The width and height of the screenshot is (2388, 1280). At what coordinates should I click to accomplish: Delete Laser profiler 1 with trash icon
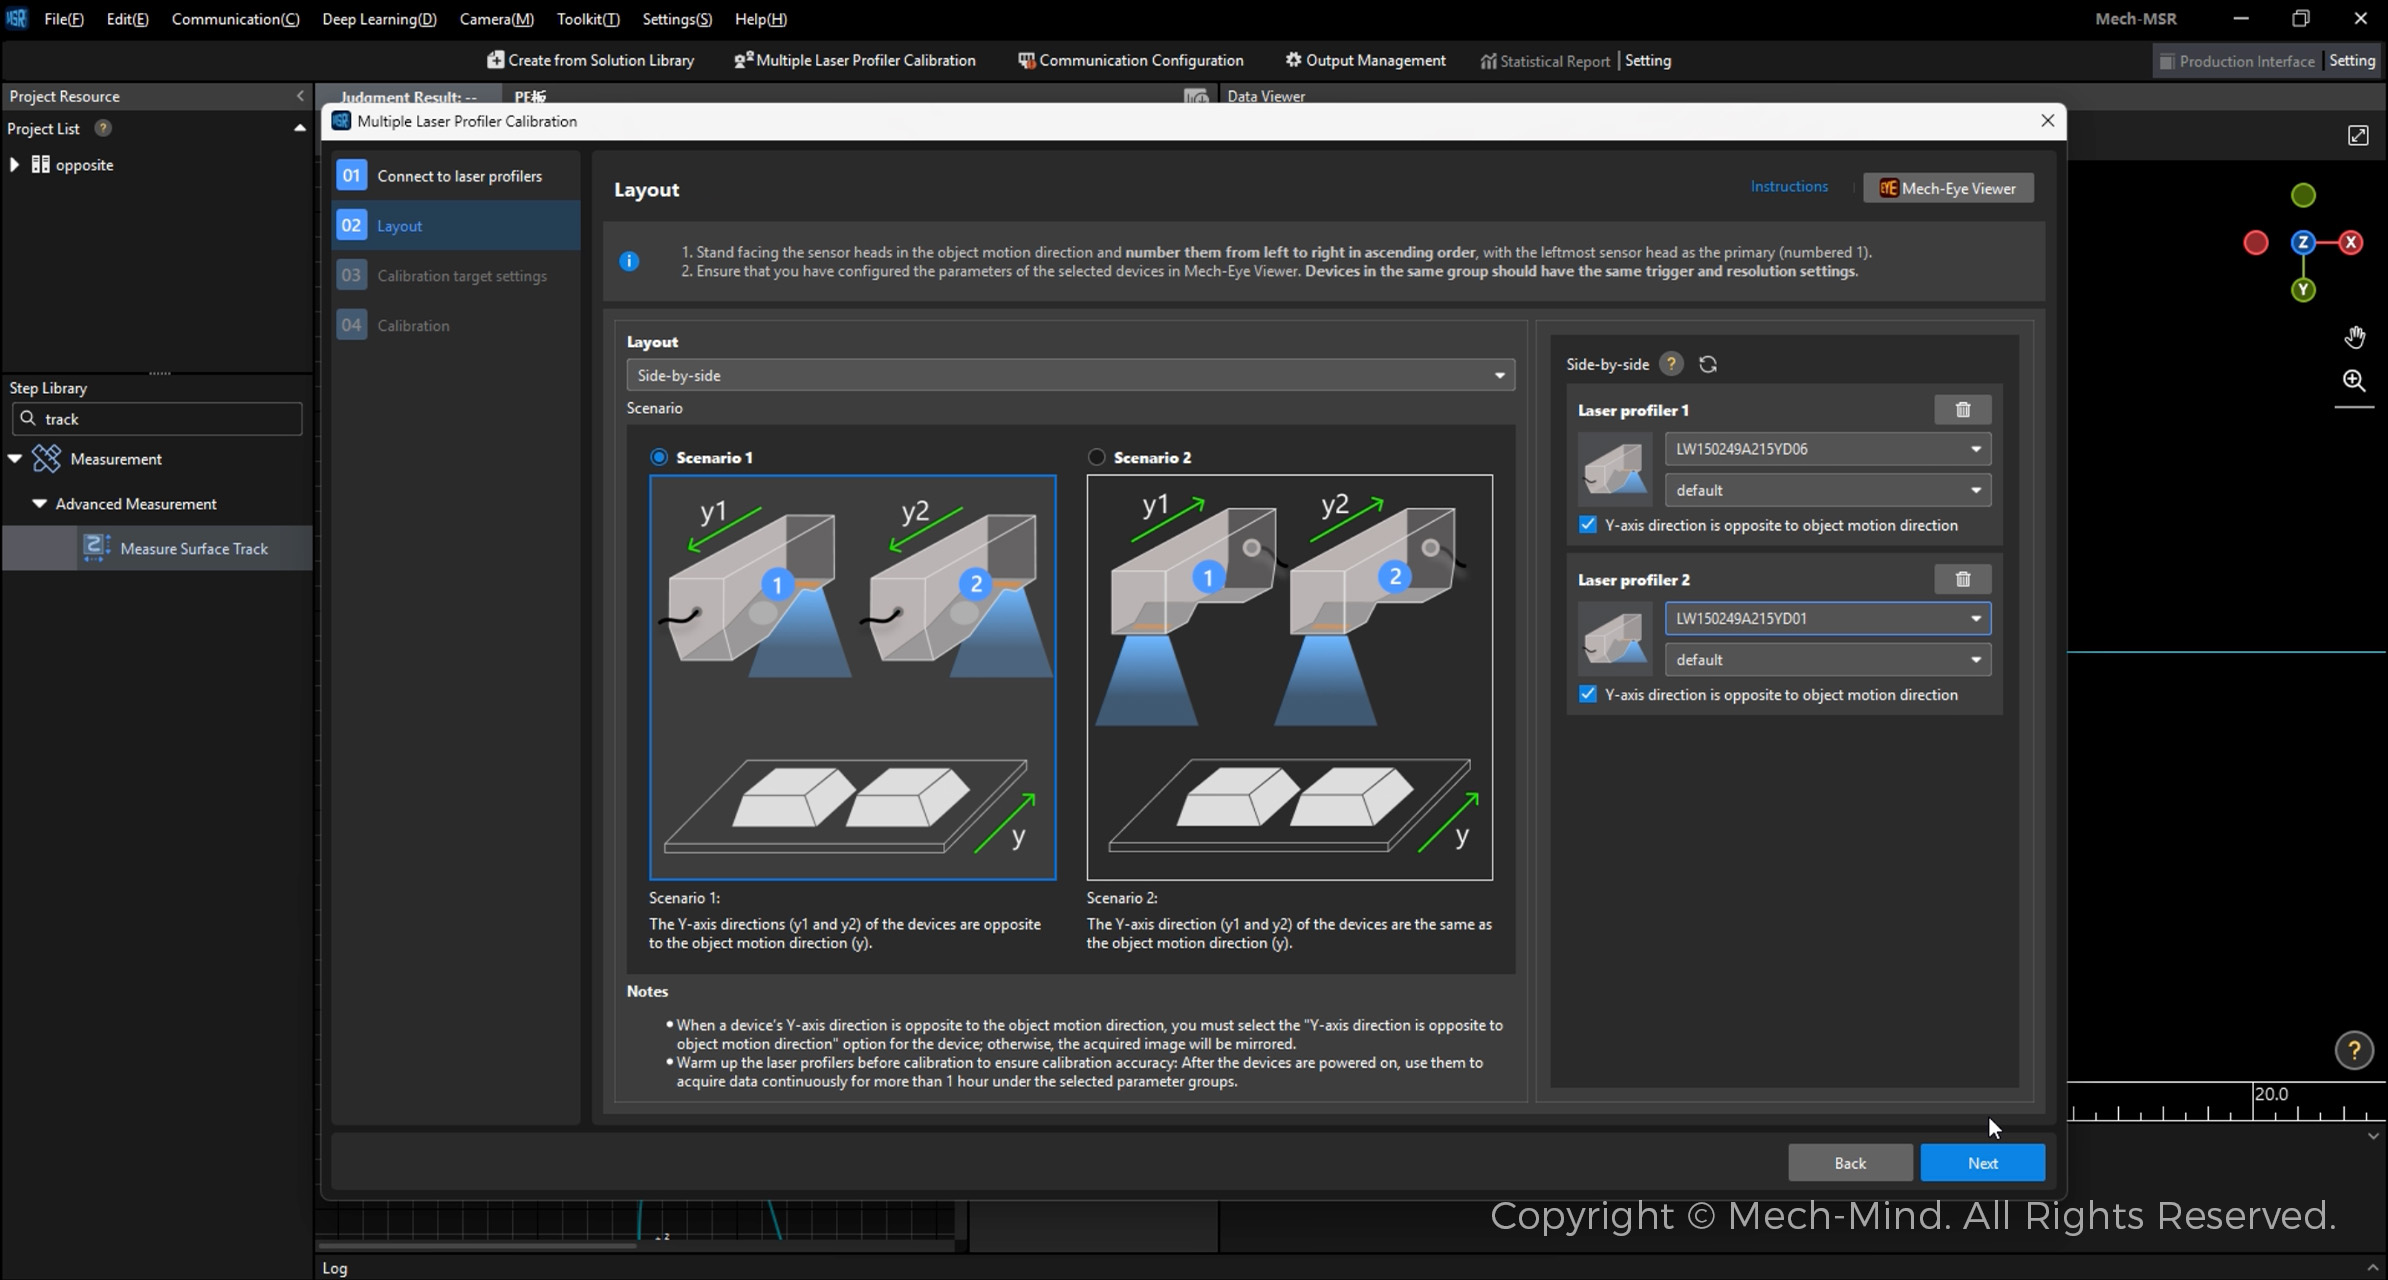point(1962,410)
